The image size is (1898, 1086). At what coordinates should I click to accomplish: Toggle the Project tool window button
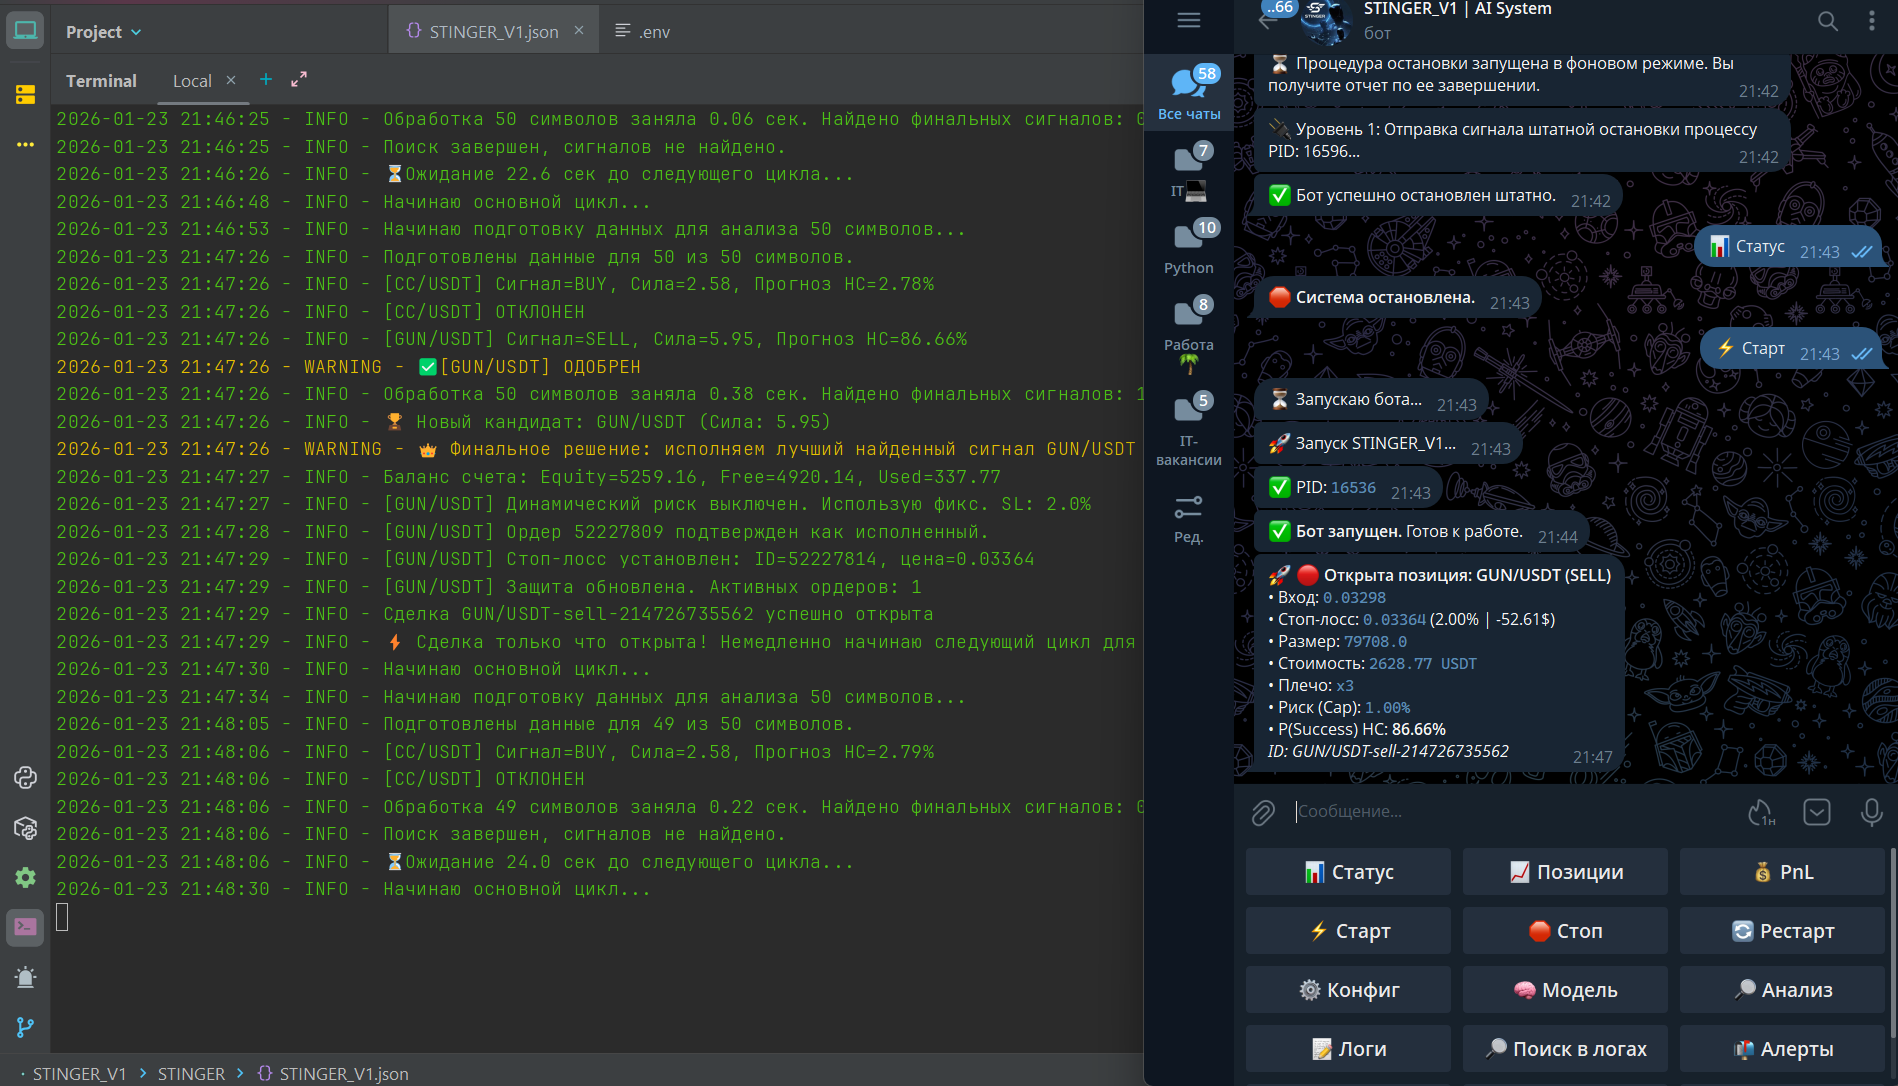tap(25, 31)
